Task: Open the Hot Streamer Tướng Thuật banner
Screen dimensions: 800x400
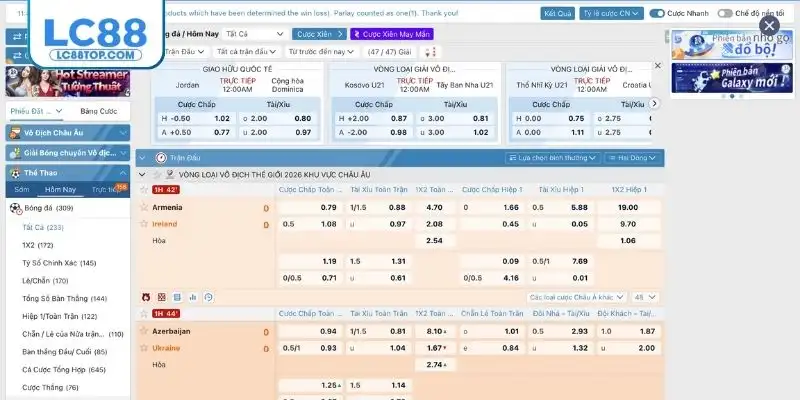Action: 66,81
